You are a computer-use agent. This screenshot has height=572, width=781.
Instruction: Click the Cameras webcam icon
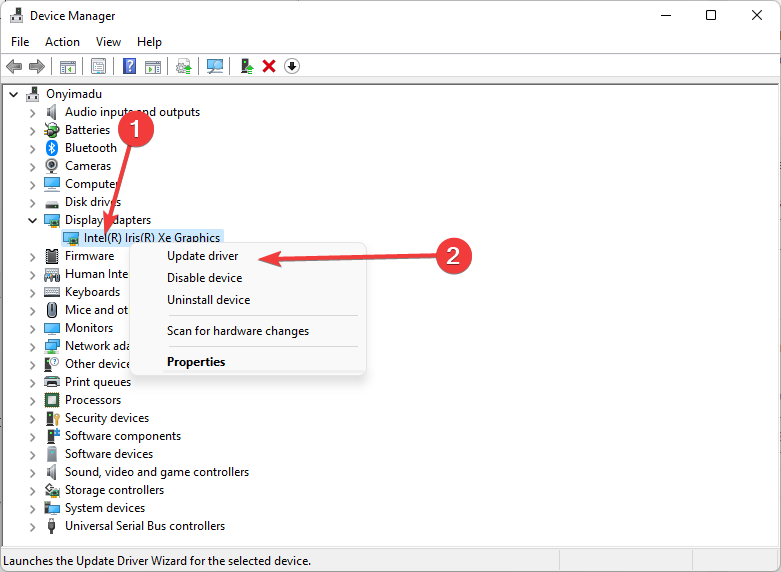[52, 166]
